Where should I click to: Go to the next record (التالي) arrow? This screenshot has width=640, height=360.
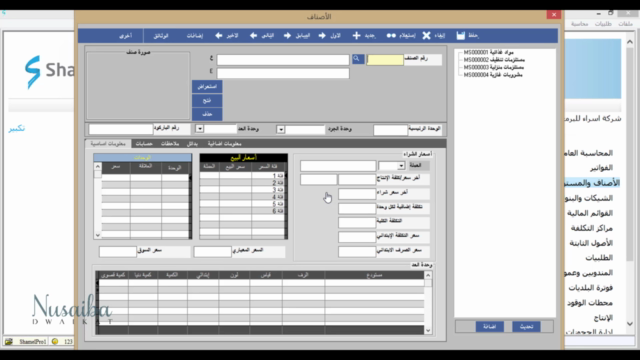click(253, 36)
